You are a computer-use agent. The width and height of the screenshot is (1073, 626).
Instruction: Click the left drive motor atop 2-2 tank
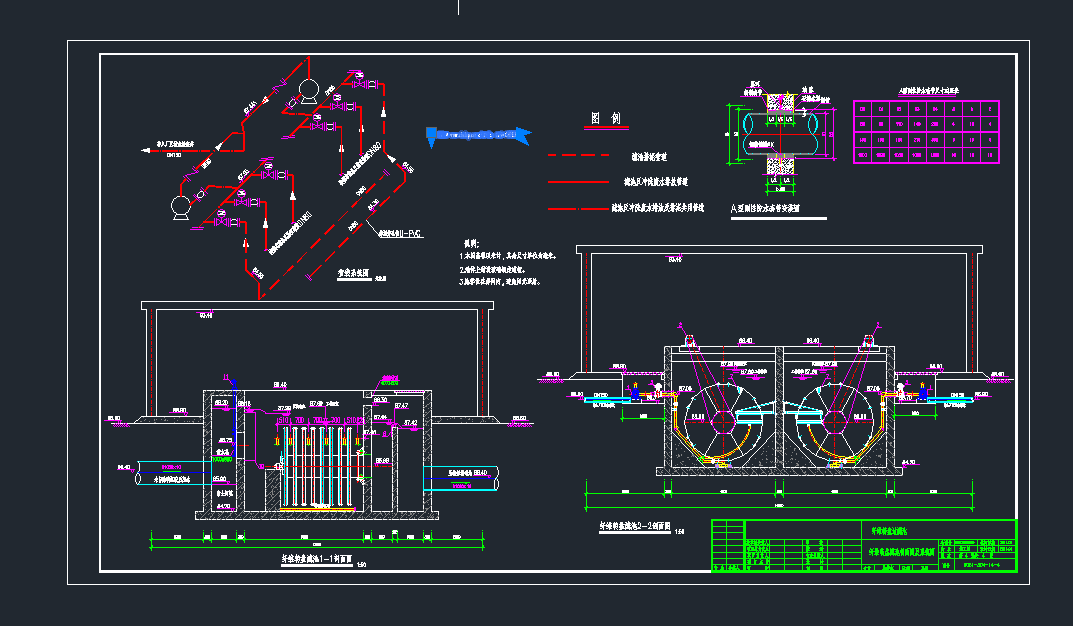point(690,340)
